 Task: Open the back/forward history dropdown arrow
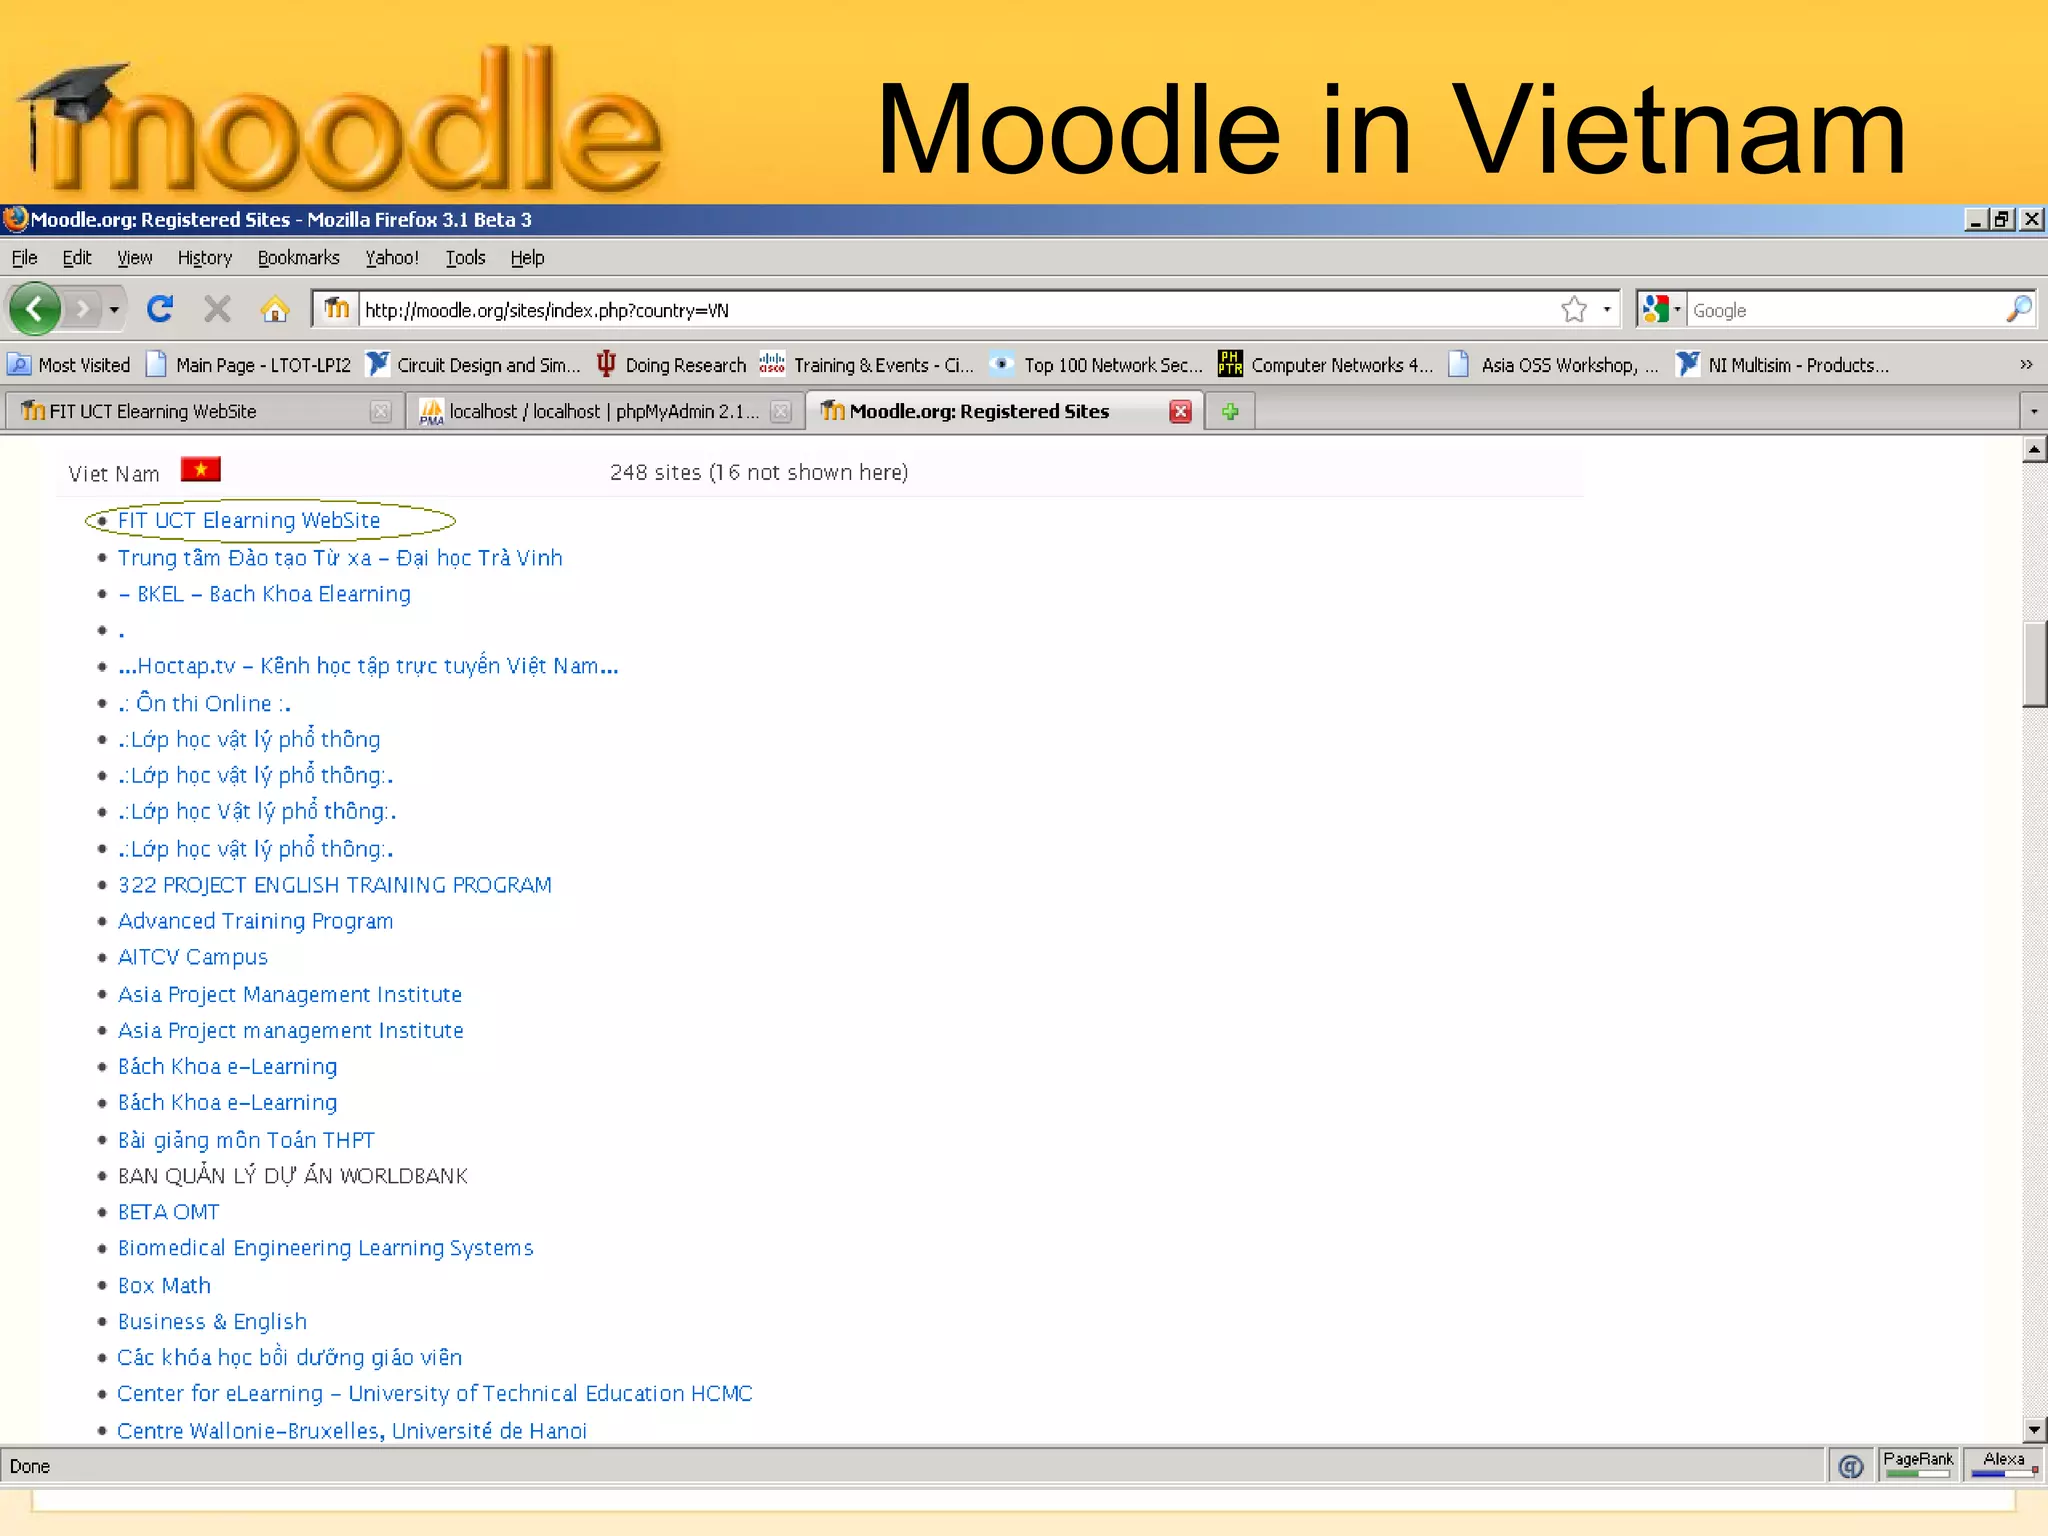pos(114,310)
